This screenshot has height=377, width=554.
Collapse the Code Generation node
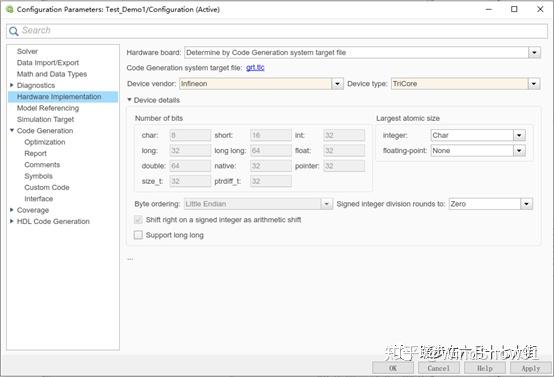(12, 130)
